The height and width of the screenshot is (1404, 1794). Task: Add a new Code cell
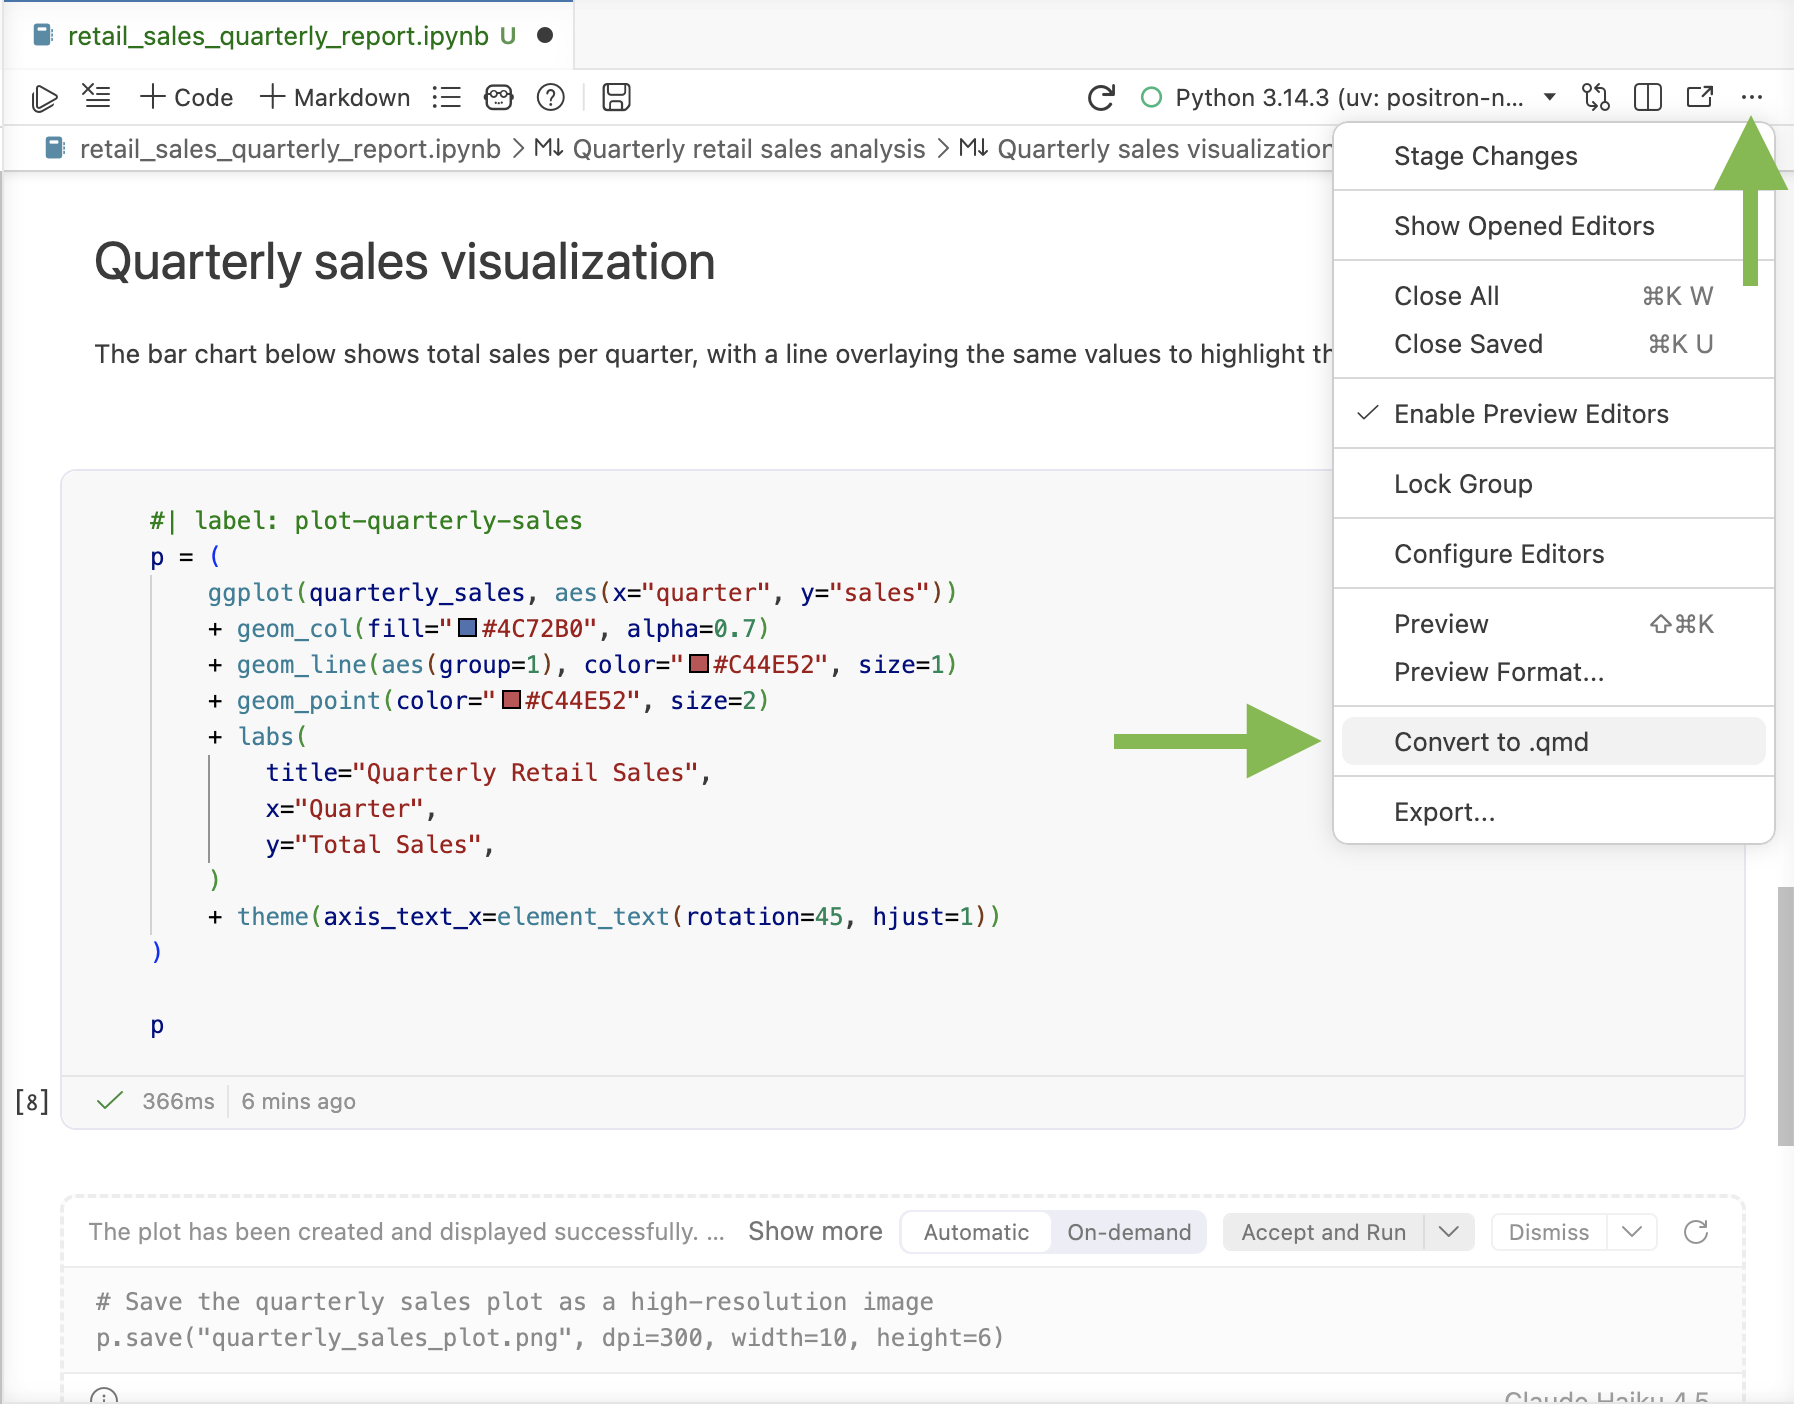tap(187, 97)
